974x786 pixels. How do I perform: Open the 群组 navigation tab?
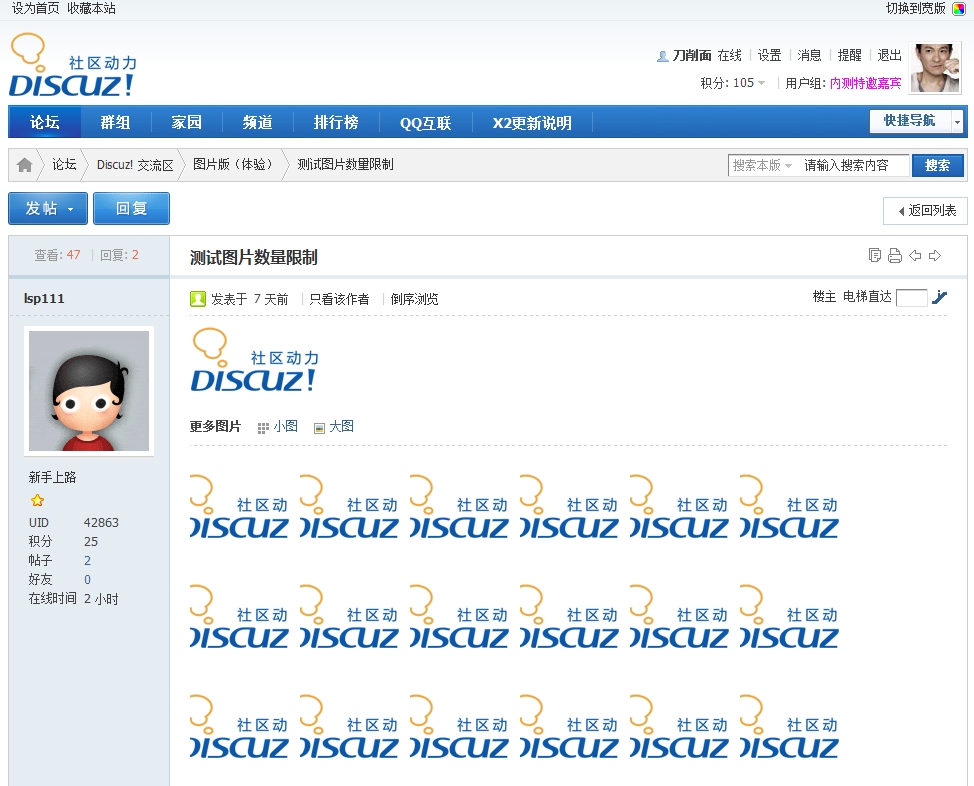(116, 122)
